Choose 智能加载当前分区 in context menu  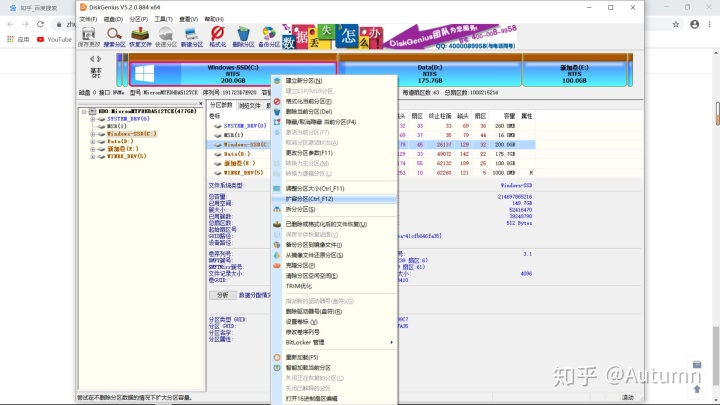[334, 368]
